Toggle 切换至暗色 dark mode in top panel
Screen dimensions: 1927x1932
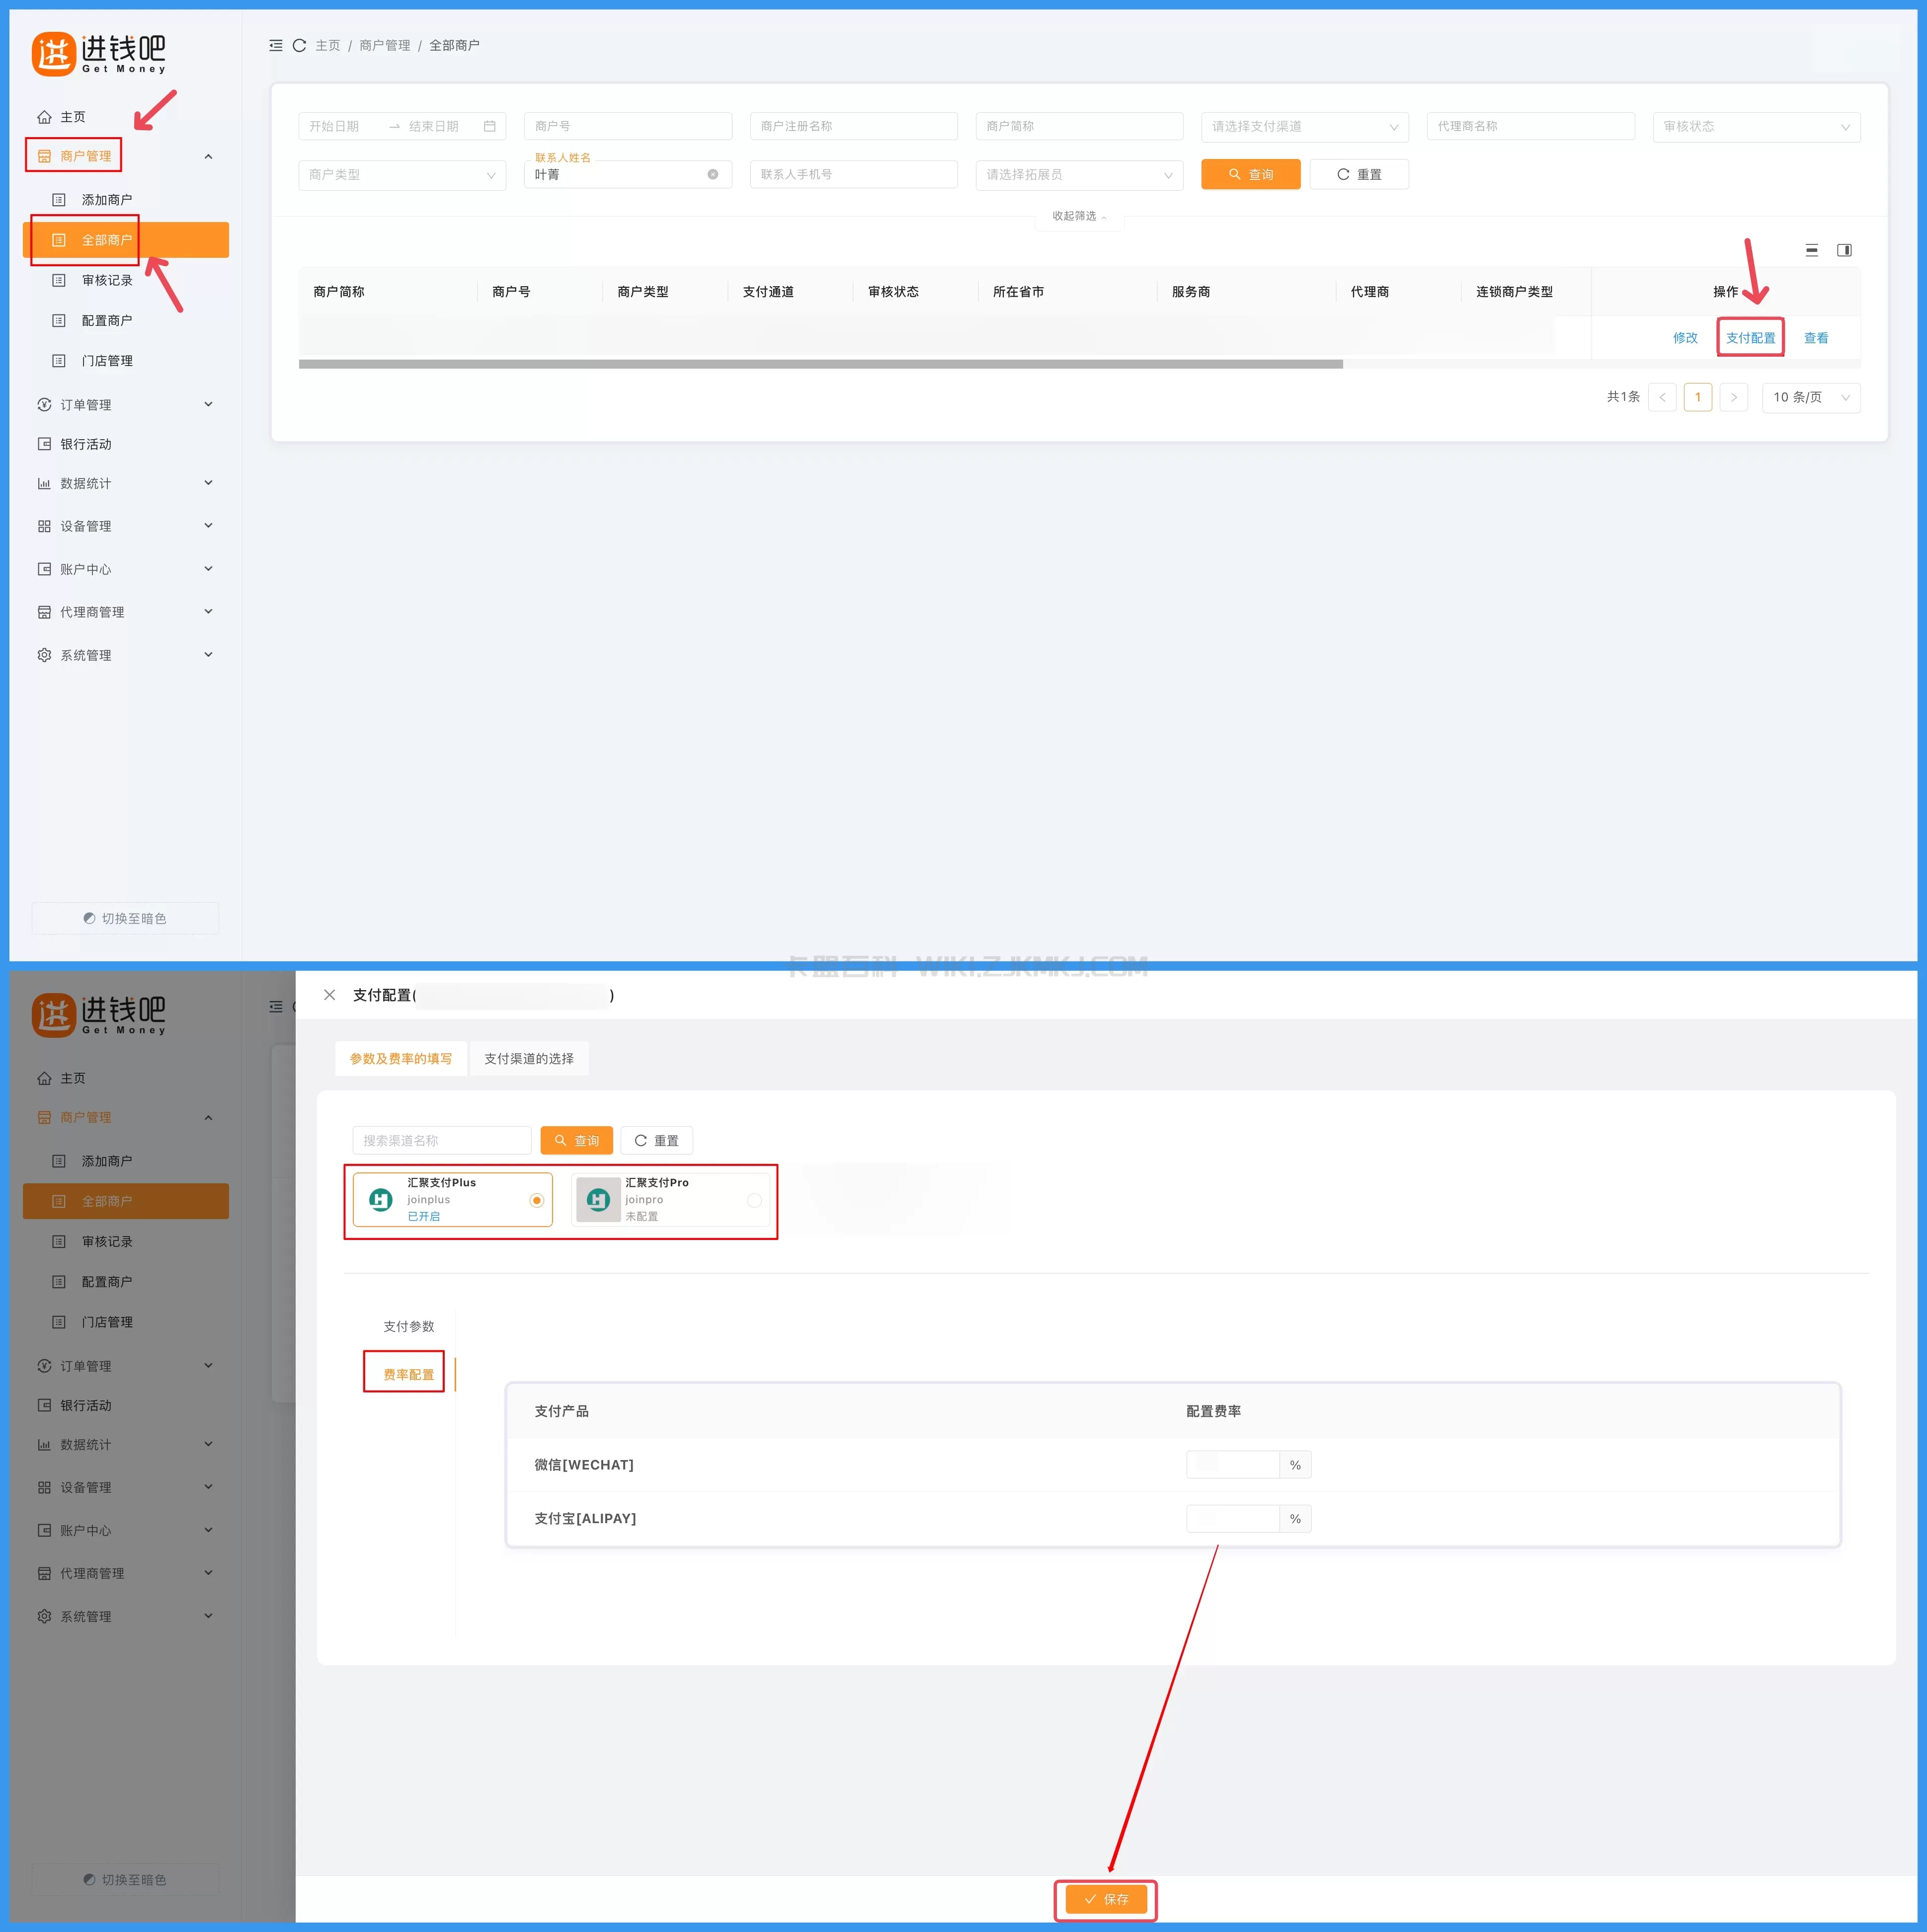tap(125, 918)
